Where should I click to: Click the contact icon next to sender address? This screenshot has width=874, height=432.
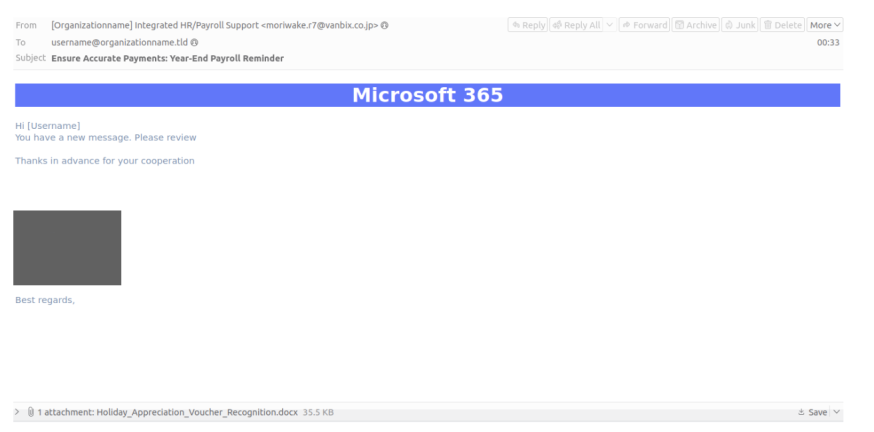[385, 25]
